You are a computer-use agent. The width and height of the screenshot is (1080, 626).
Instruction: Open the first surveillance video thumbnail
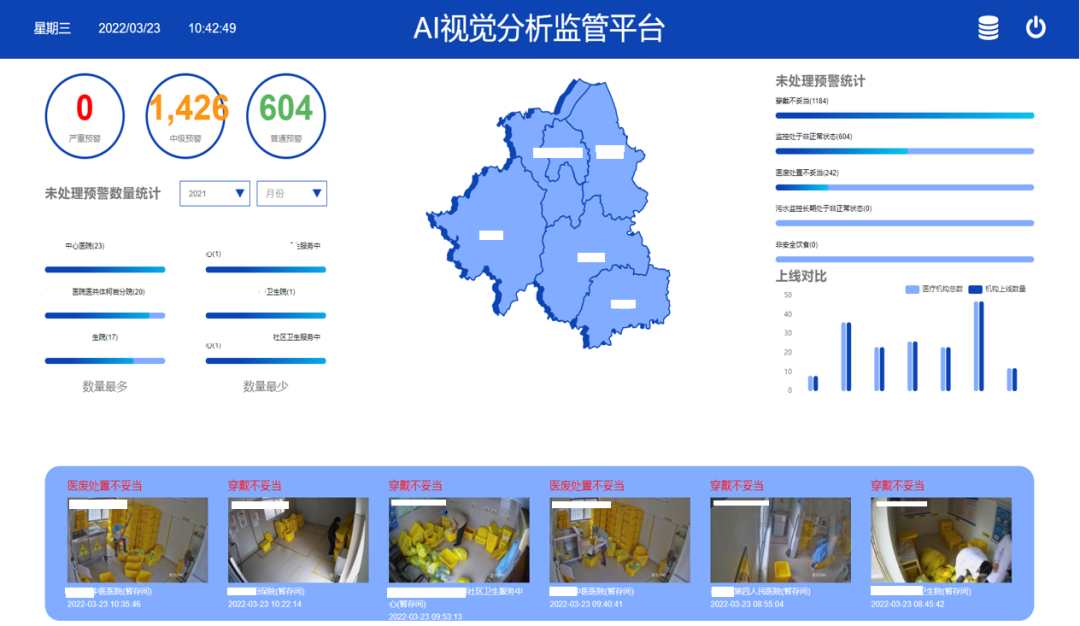point(137,540)
